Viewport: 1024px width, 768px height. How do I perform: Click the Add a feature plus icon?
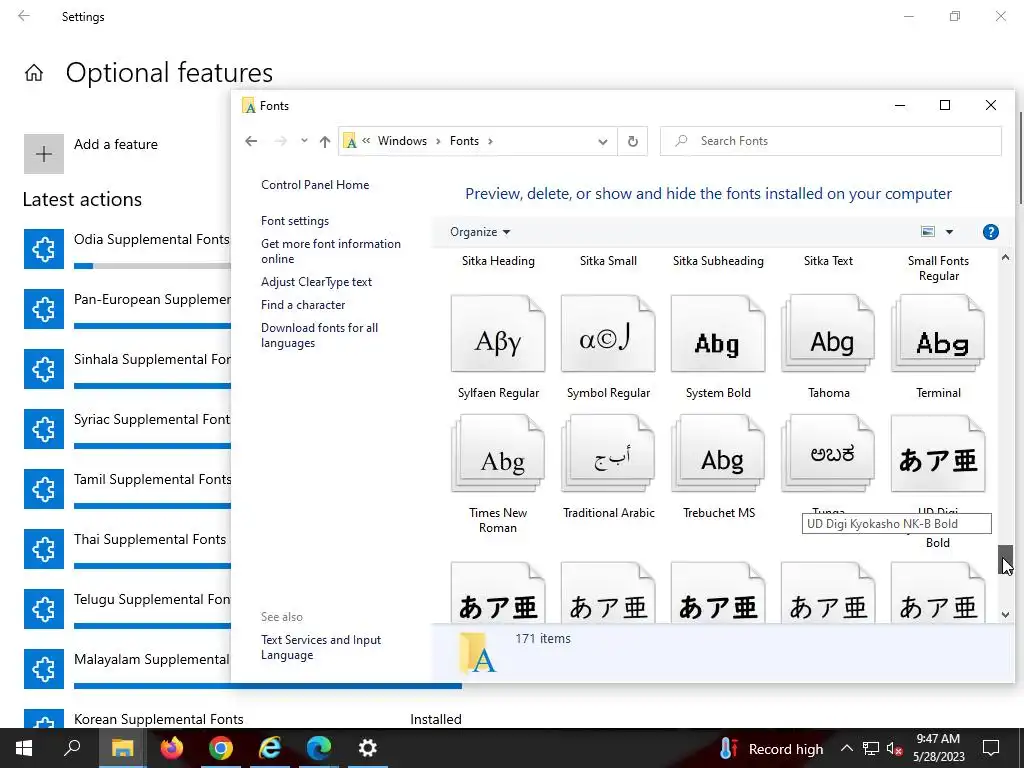[x=44, y=154]
